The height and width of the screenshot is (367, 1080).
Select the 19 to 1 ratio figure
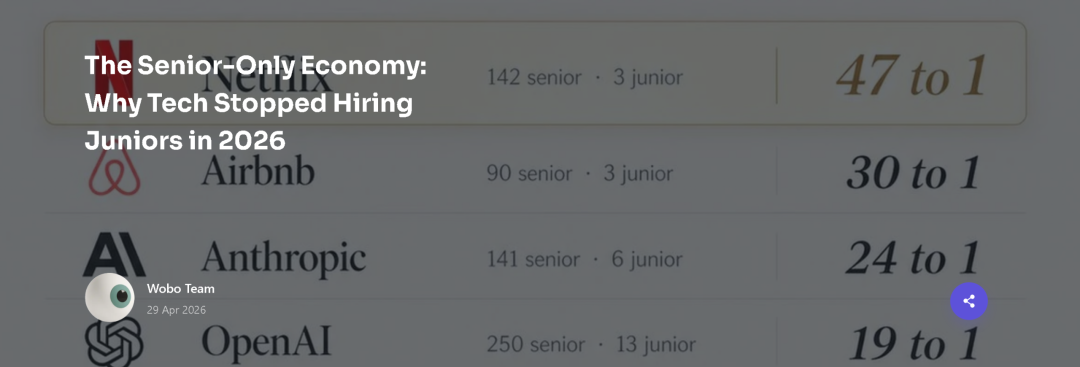point(913,343)
